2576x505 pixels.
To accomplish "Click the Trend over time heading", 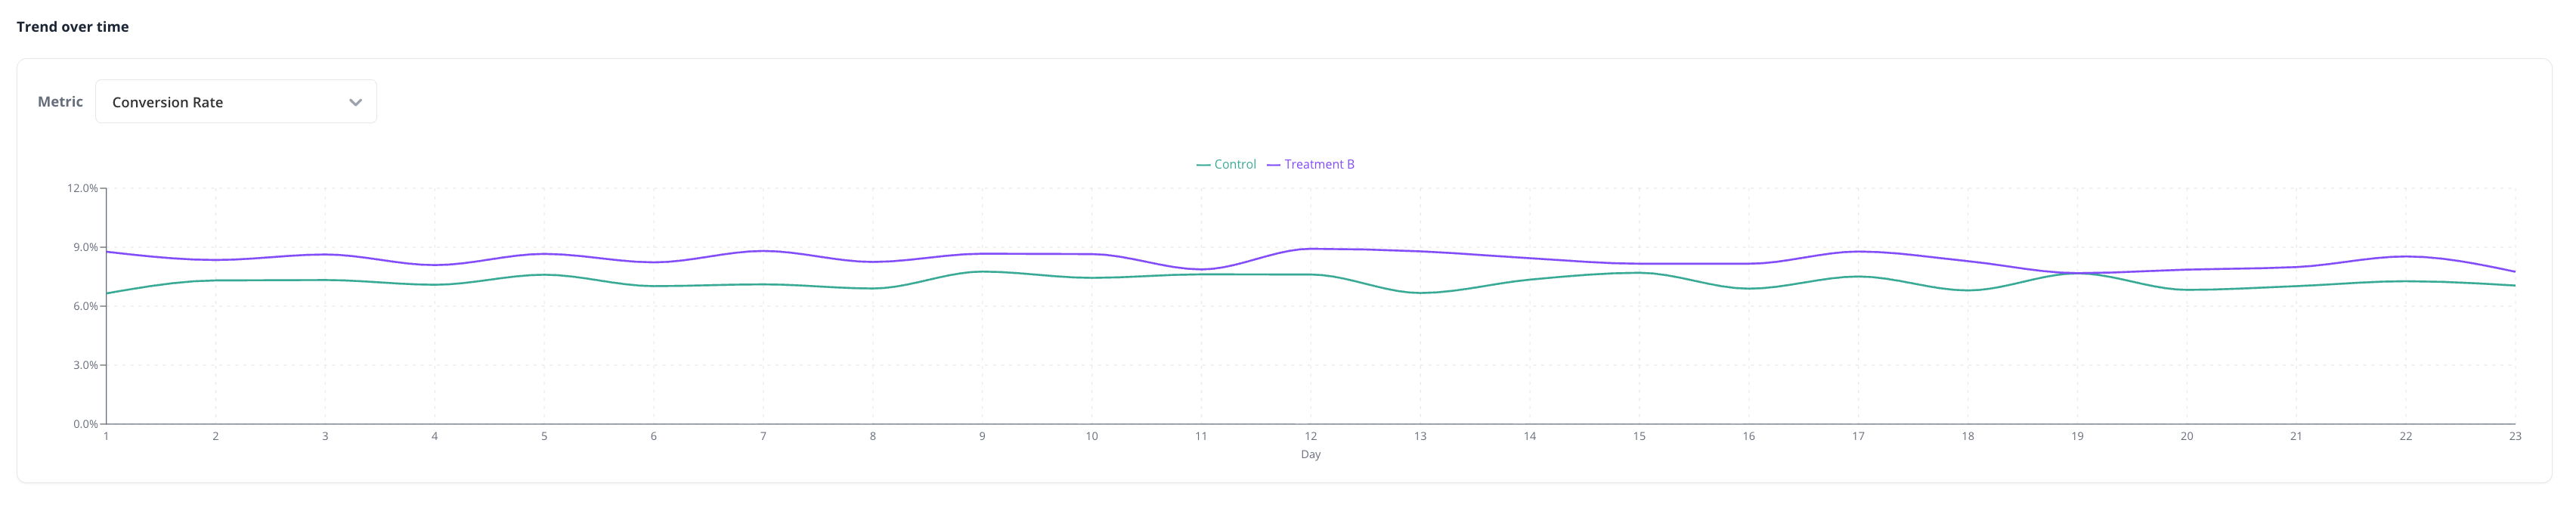I will (72, 27).
